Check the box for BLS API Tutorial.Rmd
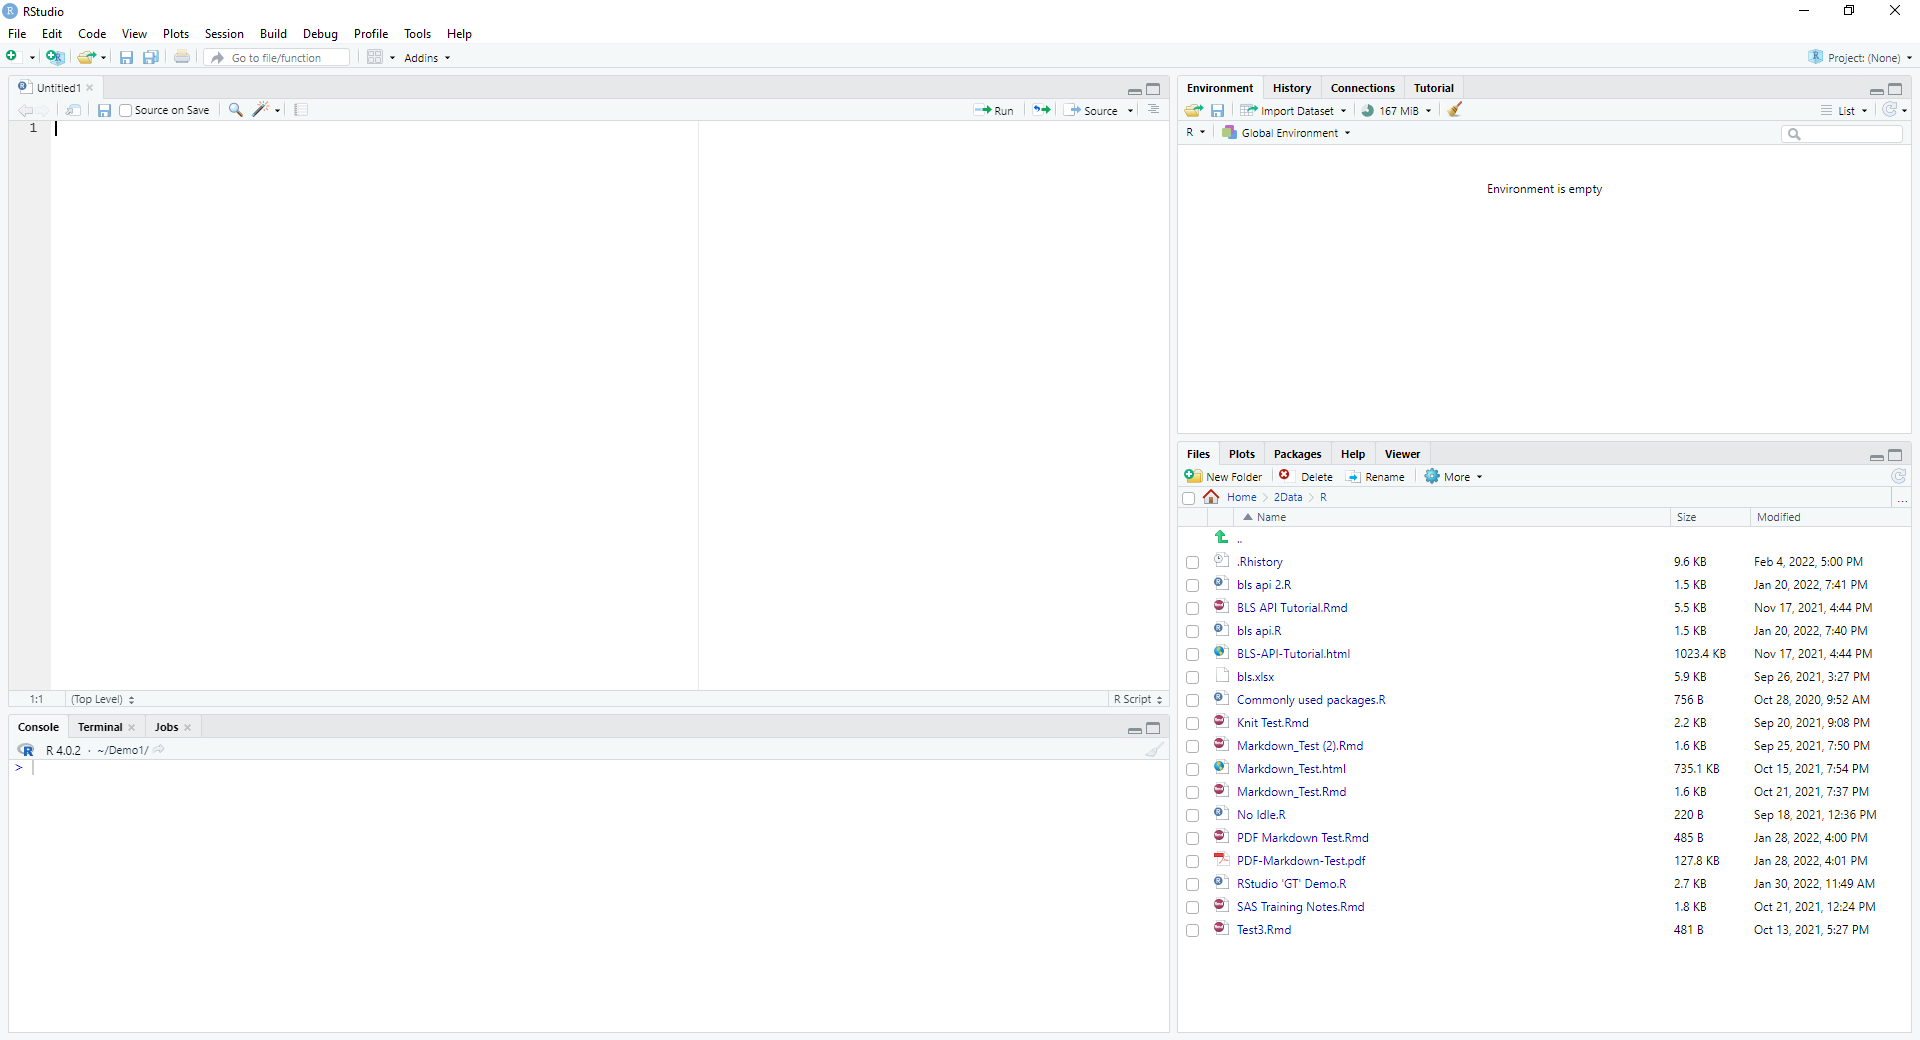Screen dimensions: 1920x1040 (1192, 609)
